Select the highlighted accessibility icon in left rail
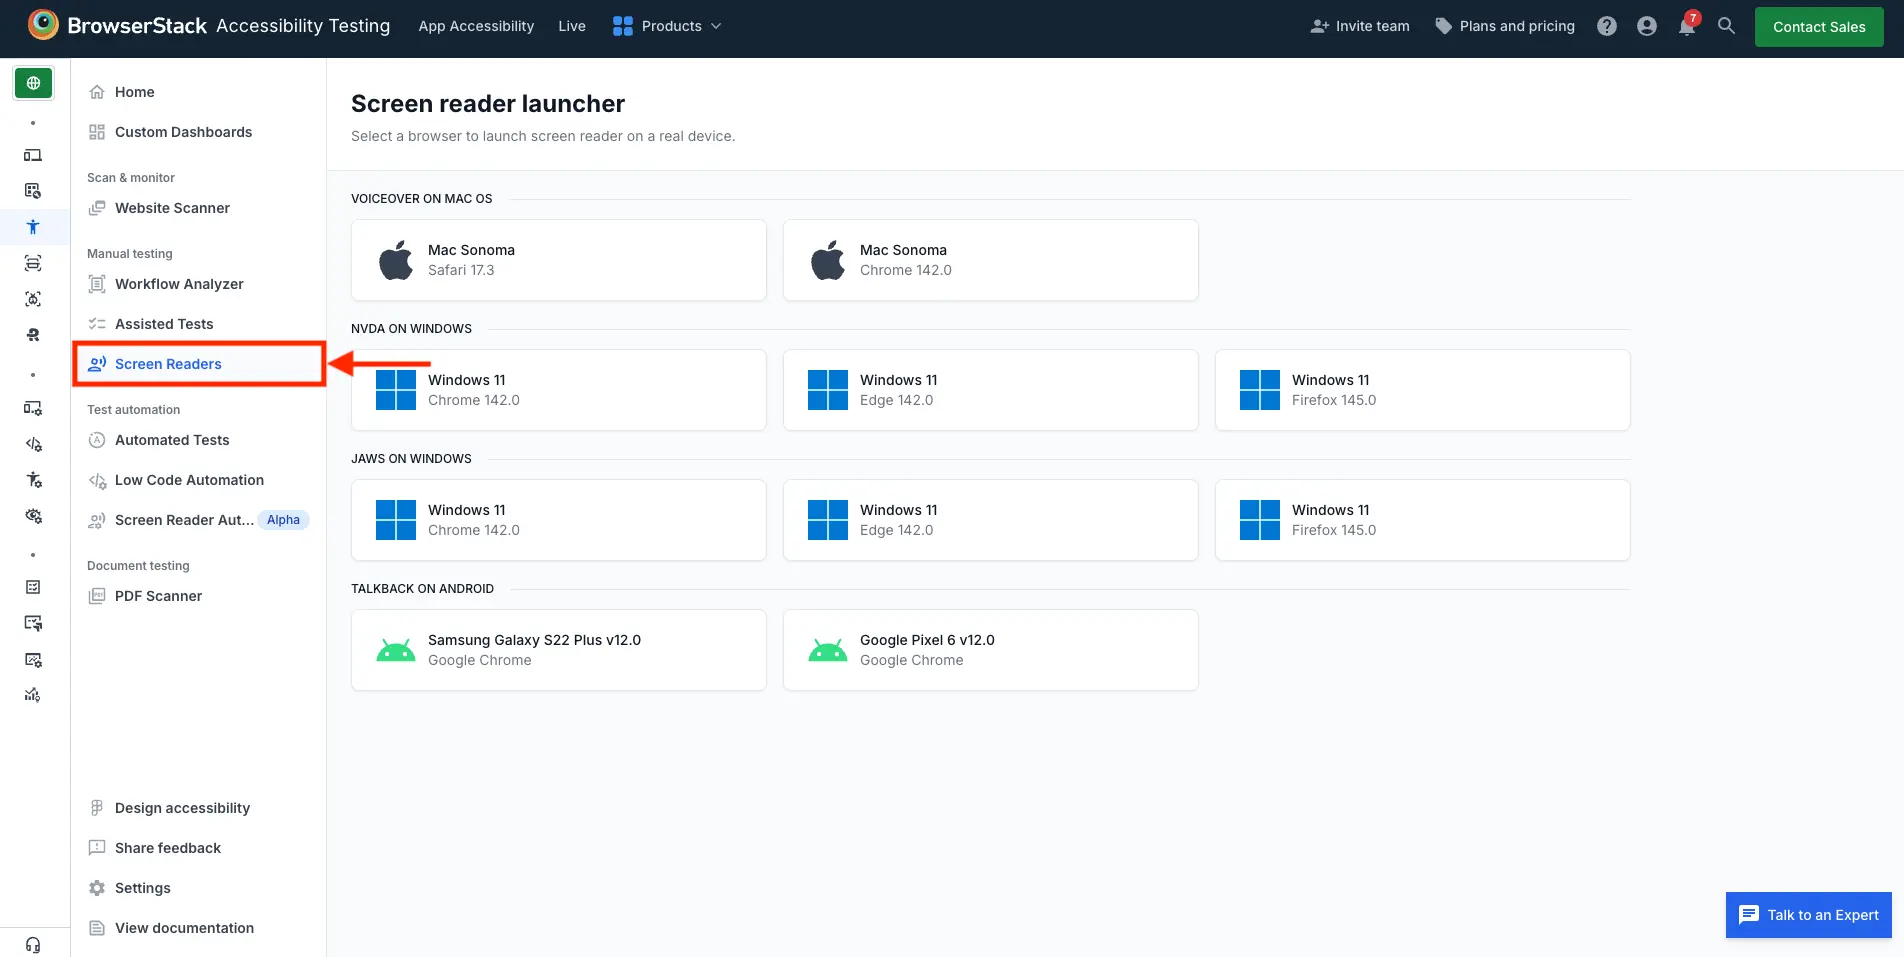This screenshot has height=957, width=1904. point(33,227)
